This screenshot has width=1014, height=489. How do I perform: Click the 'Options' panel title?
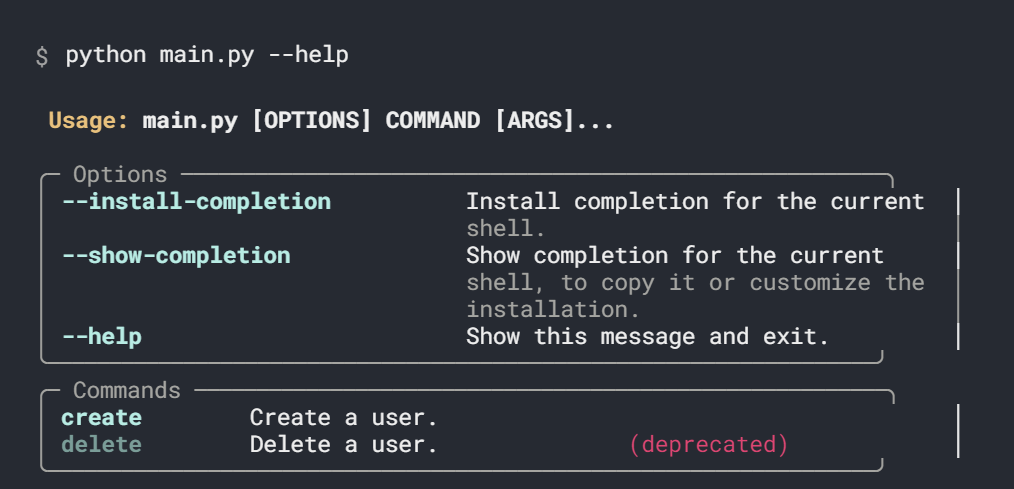120,175
